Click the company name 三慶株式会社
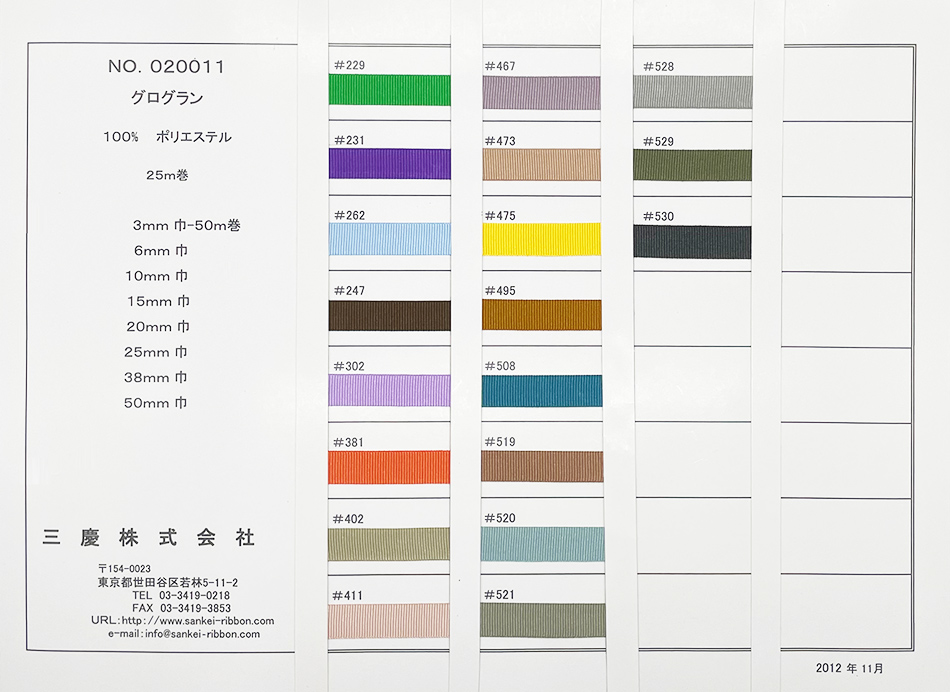 point(149,537)
